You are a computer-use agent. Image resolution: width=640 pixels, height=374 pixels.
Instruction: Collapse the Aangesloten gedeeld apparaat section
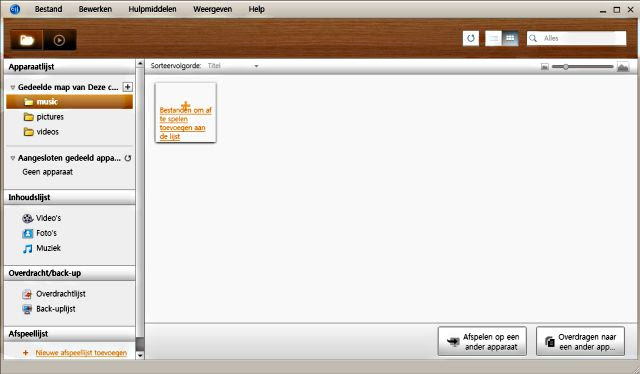(13, 158)
